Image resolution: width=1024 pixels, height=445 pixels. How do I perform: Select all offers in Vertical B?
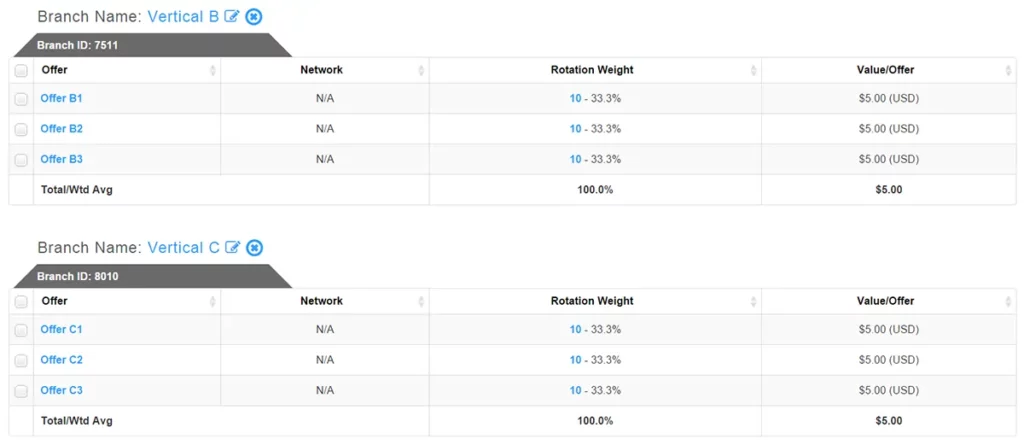[21, 70]
